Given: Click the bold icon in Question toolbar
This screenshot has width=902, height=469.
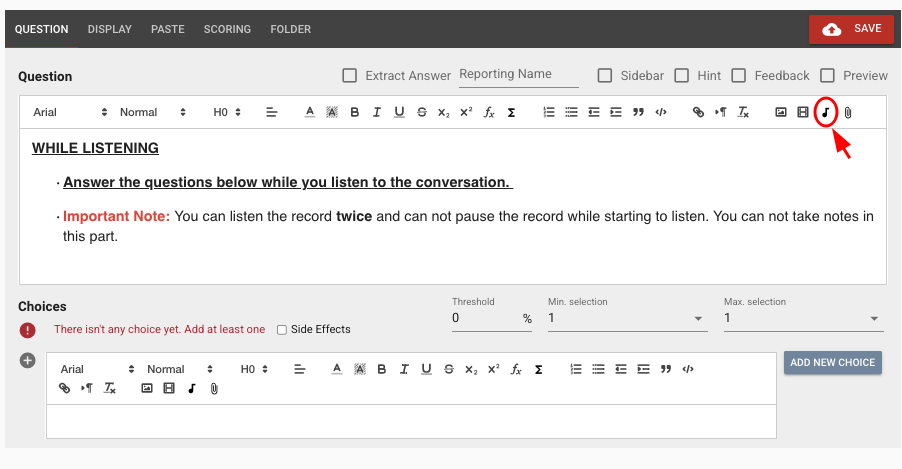Looking at the screenshot, I should 354,112.
